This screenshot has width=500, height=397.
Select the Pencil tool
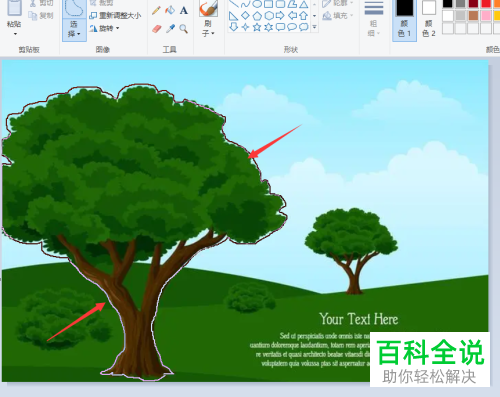point(156,10)
